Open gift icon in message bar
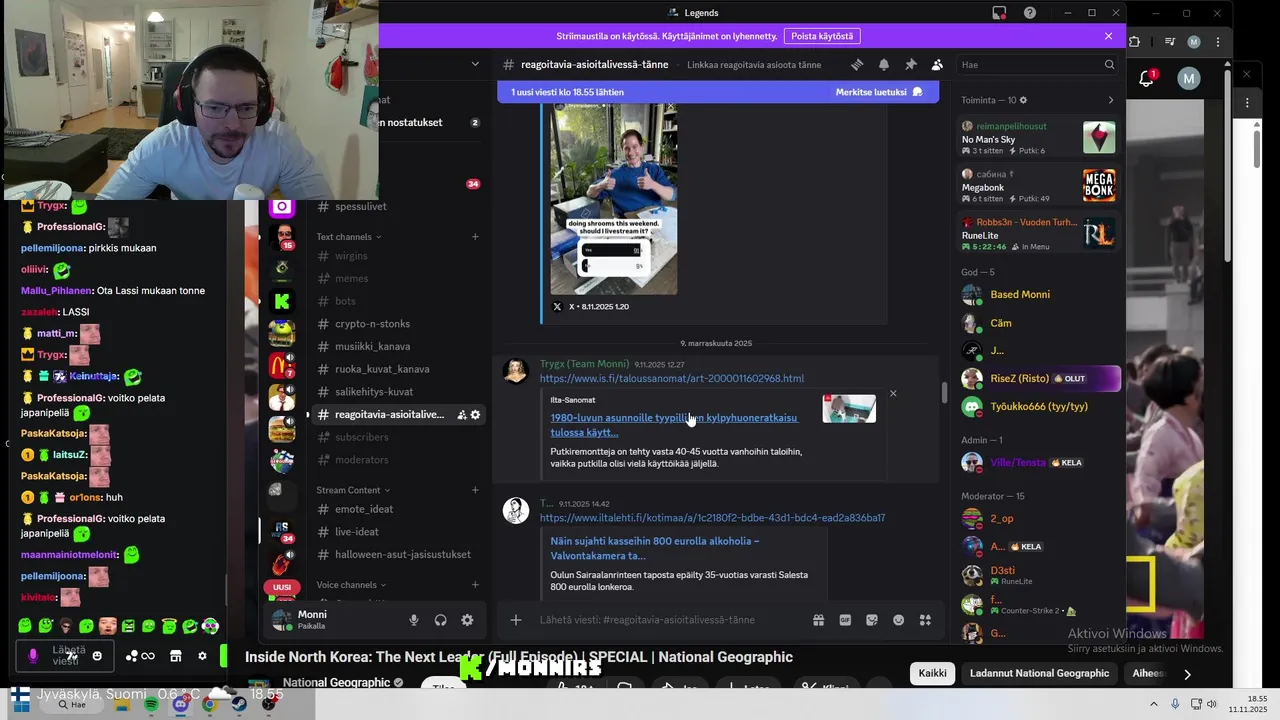Screen dimensions: 1280x720 click(818, 620)
